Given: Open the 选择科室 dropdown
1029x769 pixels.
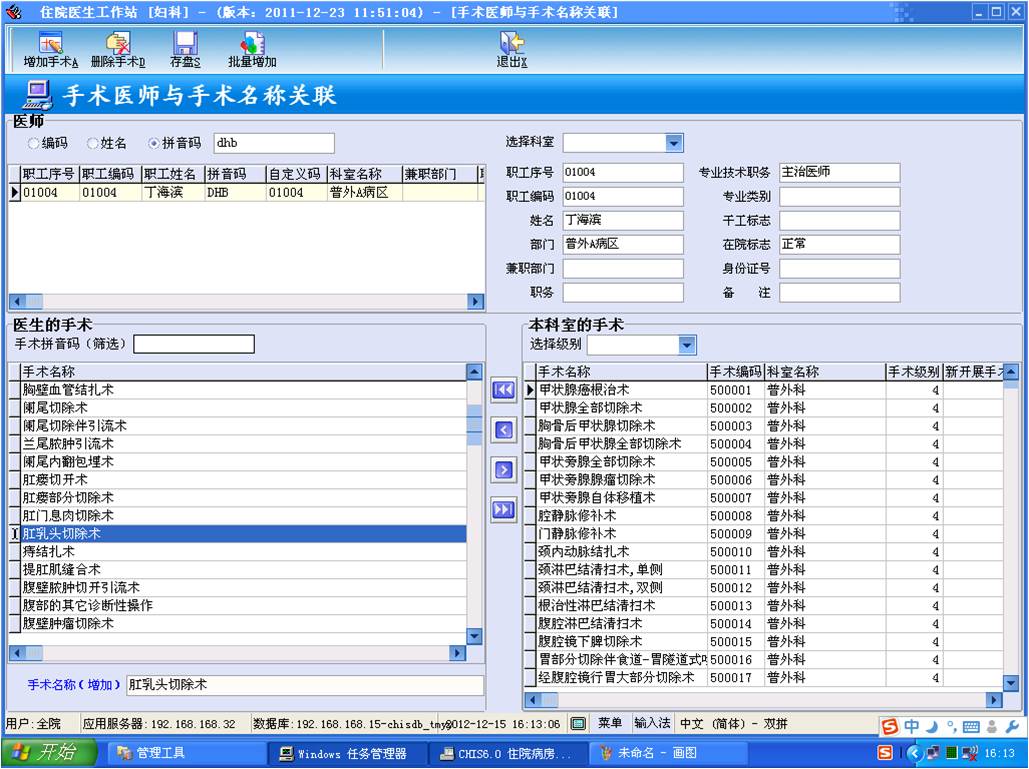Looking at the screenshot, I should 674,143.
